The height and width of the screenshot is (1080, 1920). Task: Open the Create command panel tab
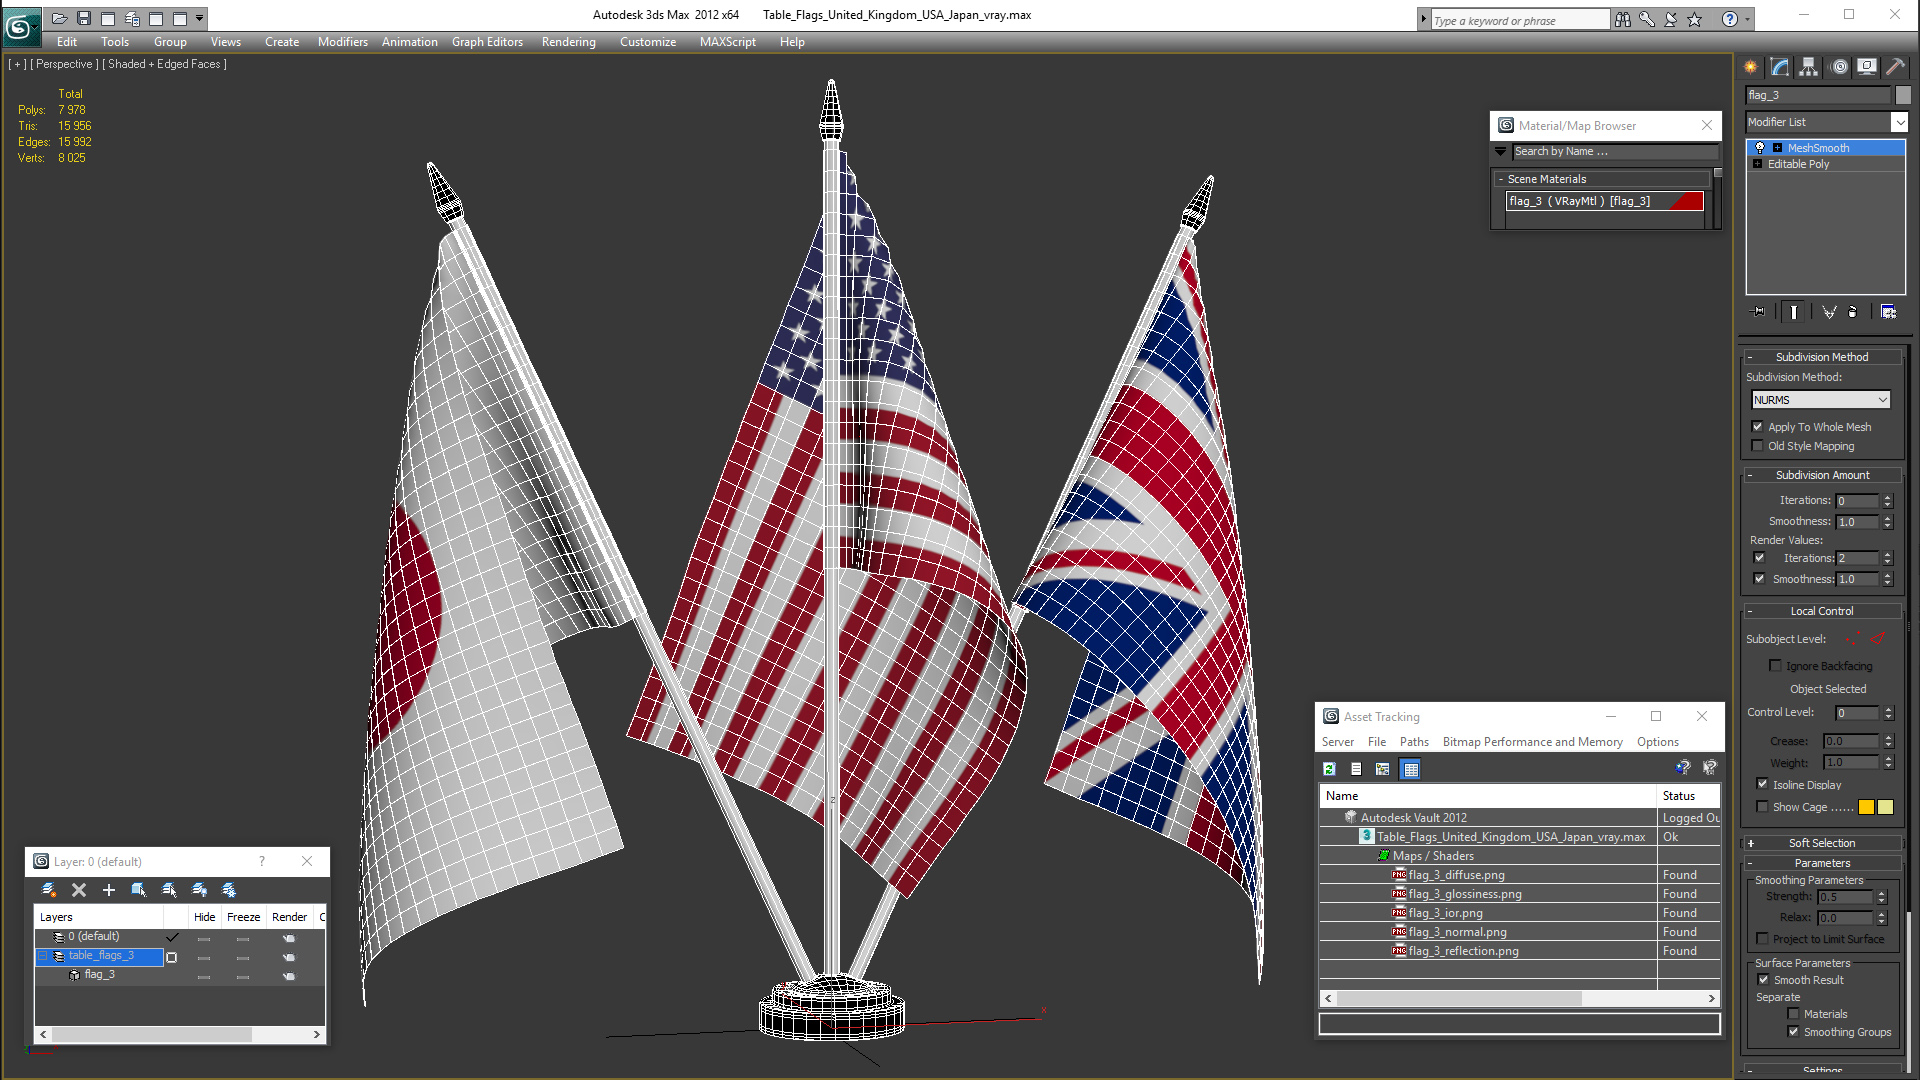point(1751,67)
